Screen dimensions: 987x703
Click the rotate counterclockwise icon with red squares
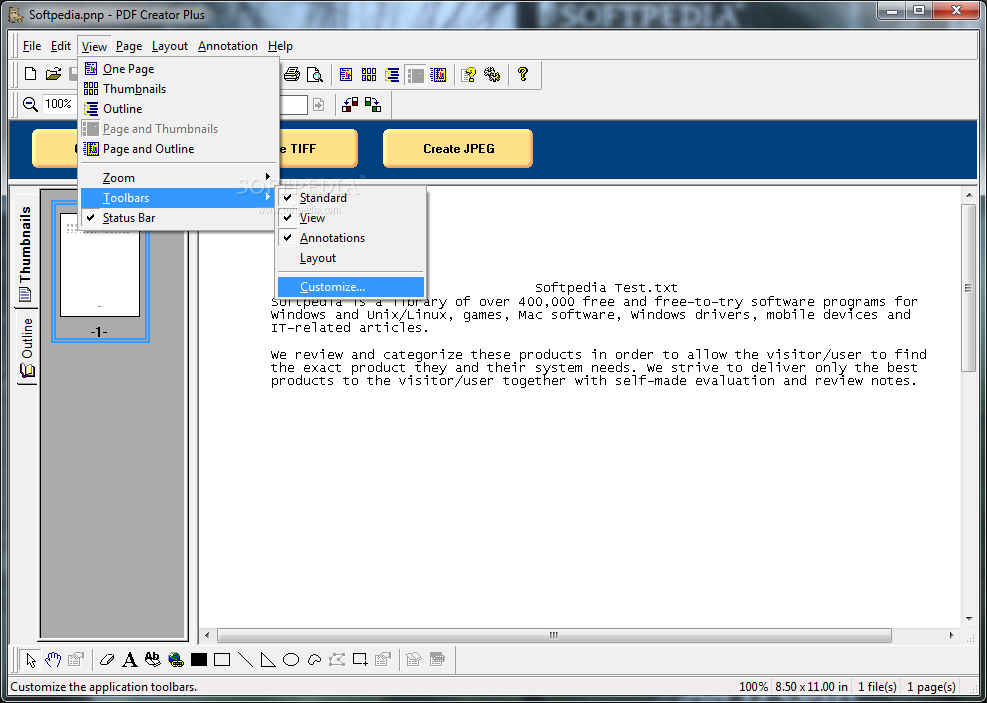point(350,104)
